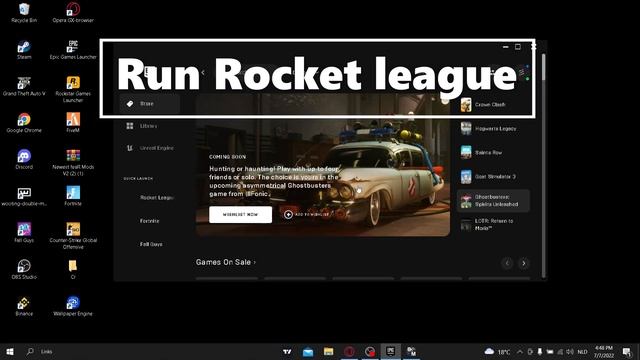Quick launch Rocket League from sidebar
Screen dimensions: 640x360
click(x=156, y=198)
